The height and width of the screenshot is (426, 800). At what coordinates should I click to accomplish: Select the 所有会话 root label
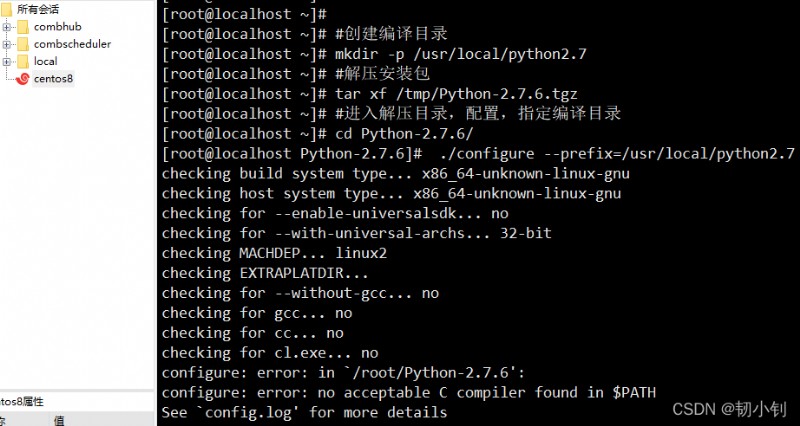38,9
